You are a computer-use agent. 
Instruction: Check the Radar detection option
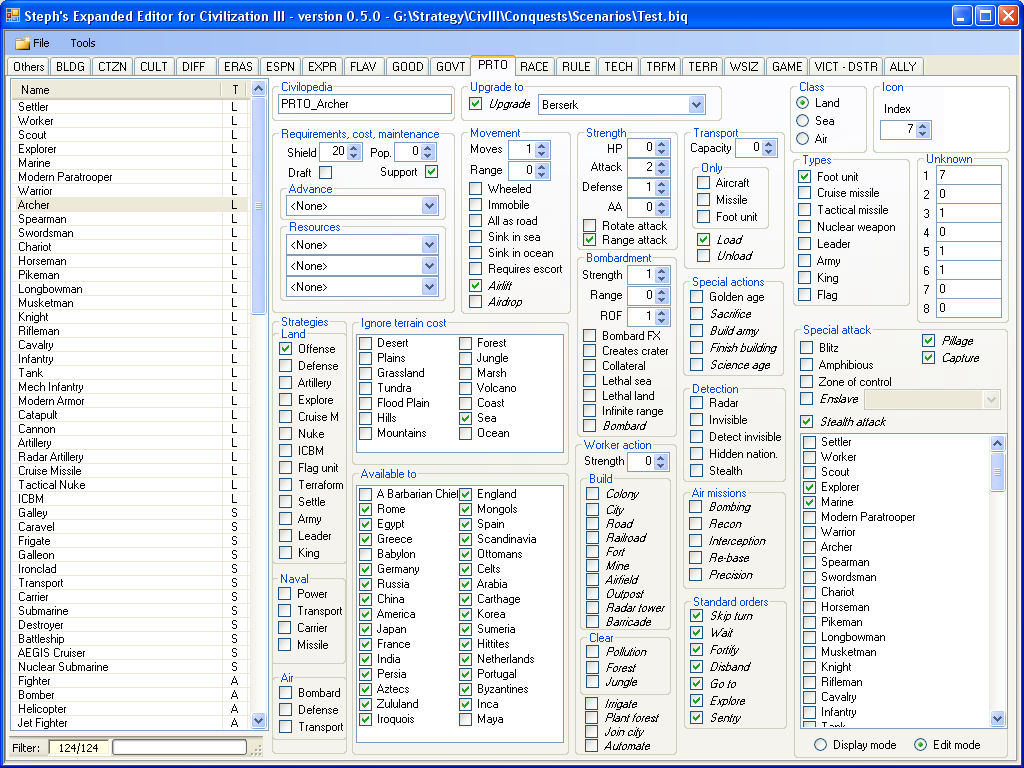697,403
